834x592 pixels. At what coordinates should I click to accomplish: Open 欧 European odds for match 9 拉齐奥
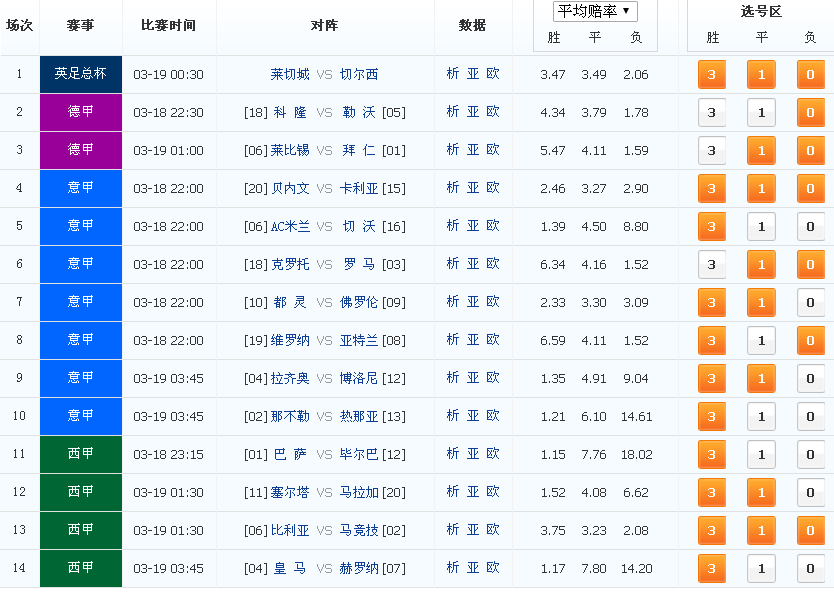pos(493,378)
